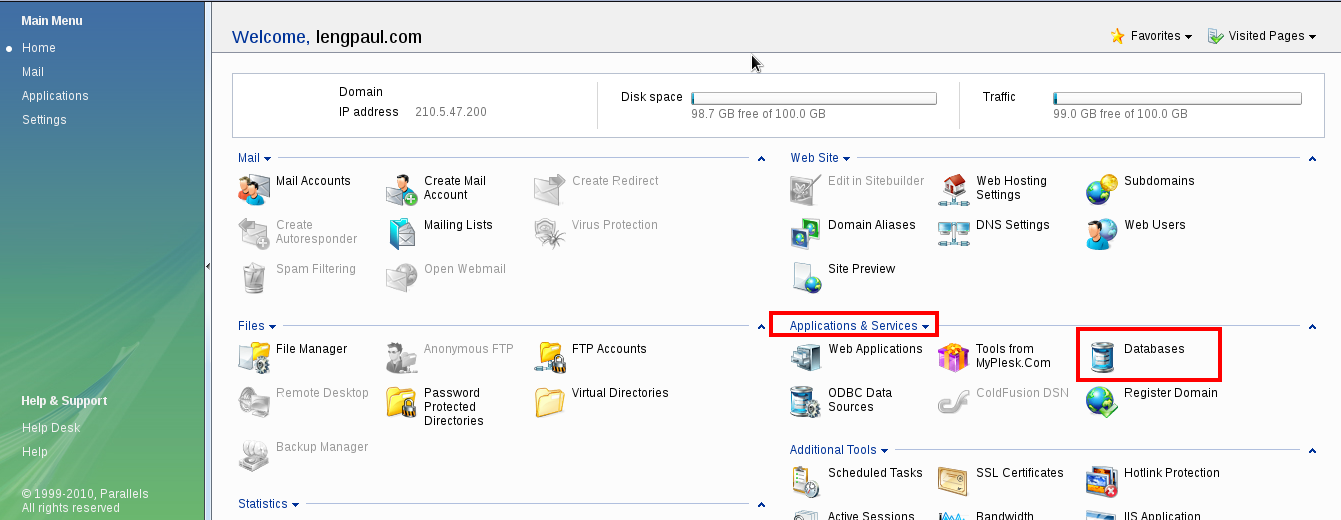Click the File Manager icon
Image resolution: width=1341 pixels, height=520 pixels.
(x=254, y=356)
